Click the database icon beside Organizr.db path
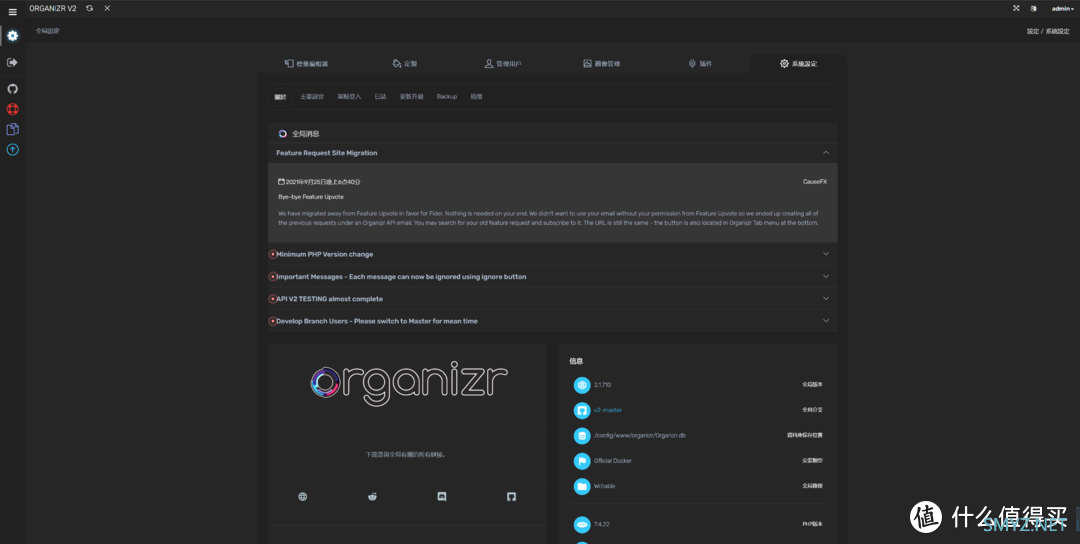The width and height of the screenshot is (1080, 544). 582,436
